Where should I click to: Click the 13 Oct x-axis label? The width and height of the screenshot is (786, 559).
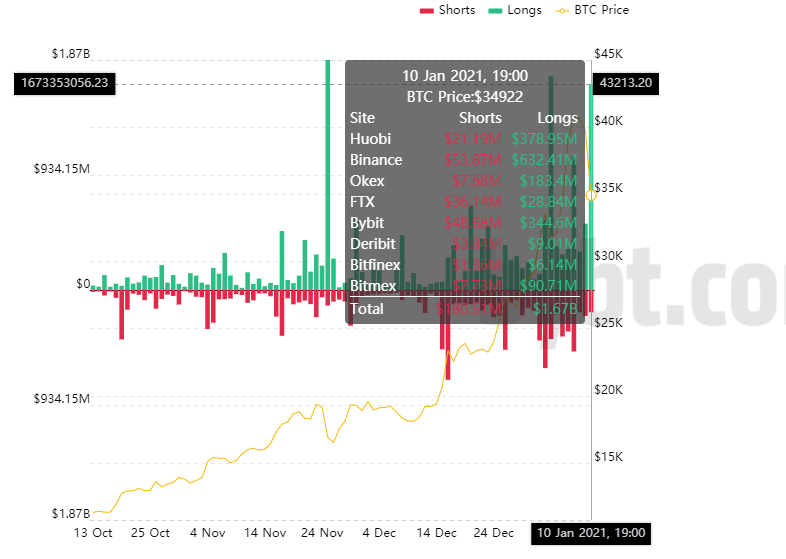[93, 533]
